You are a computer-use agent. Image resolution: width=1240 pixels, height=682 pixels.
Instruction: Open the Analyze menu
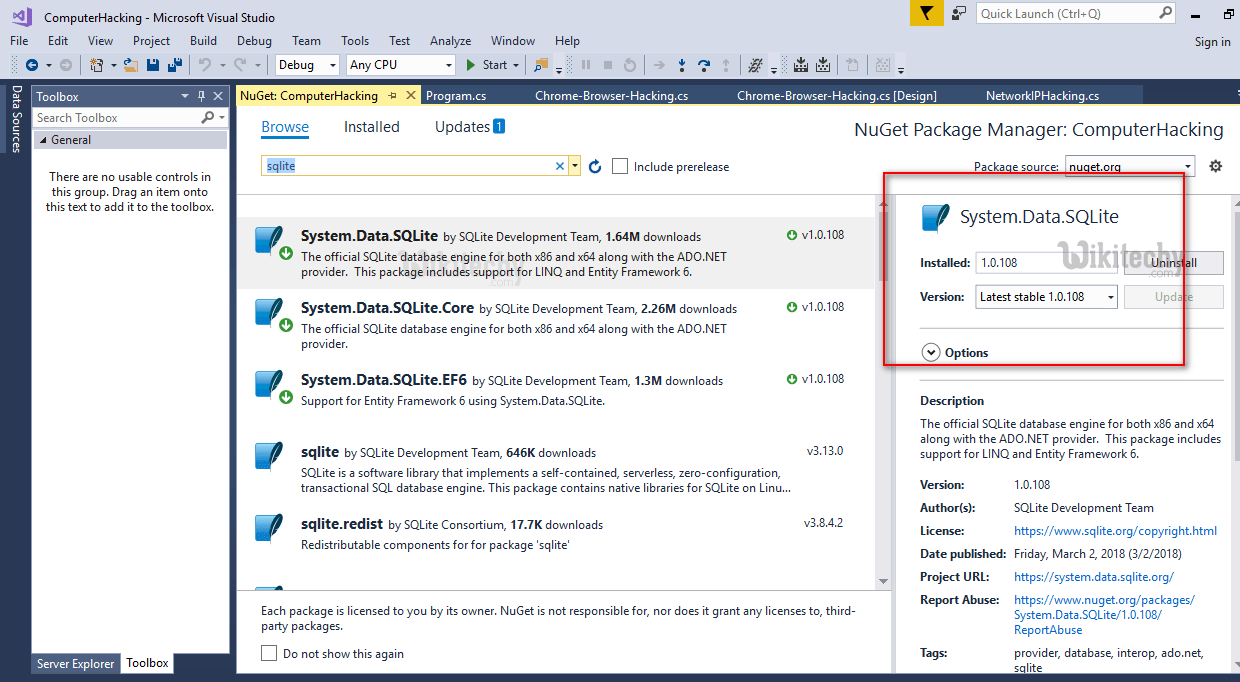[450, 41]
